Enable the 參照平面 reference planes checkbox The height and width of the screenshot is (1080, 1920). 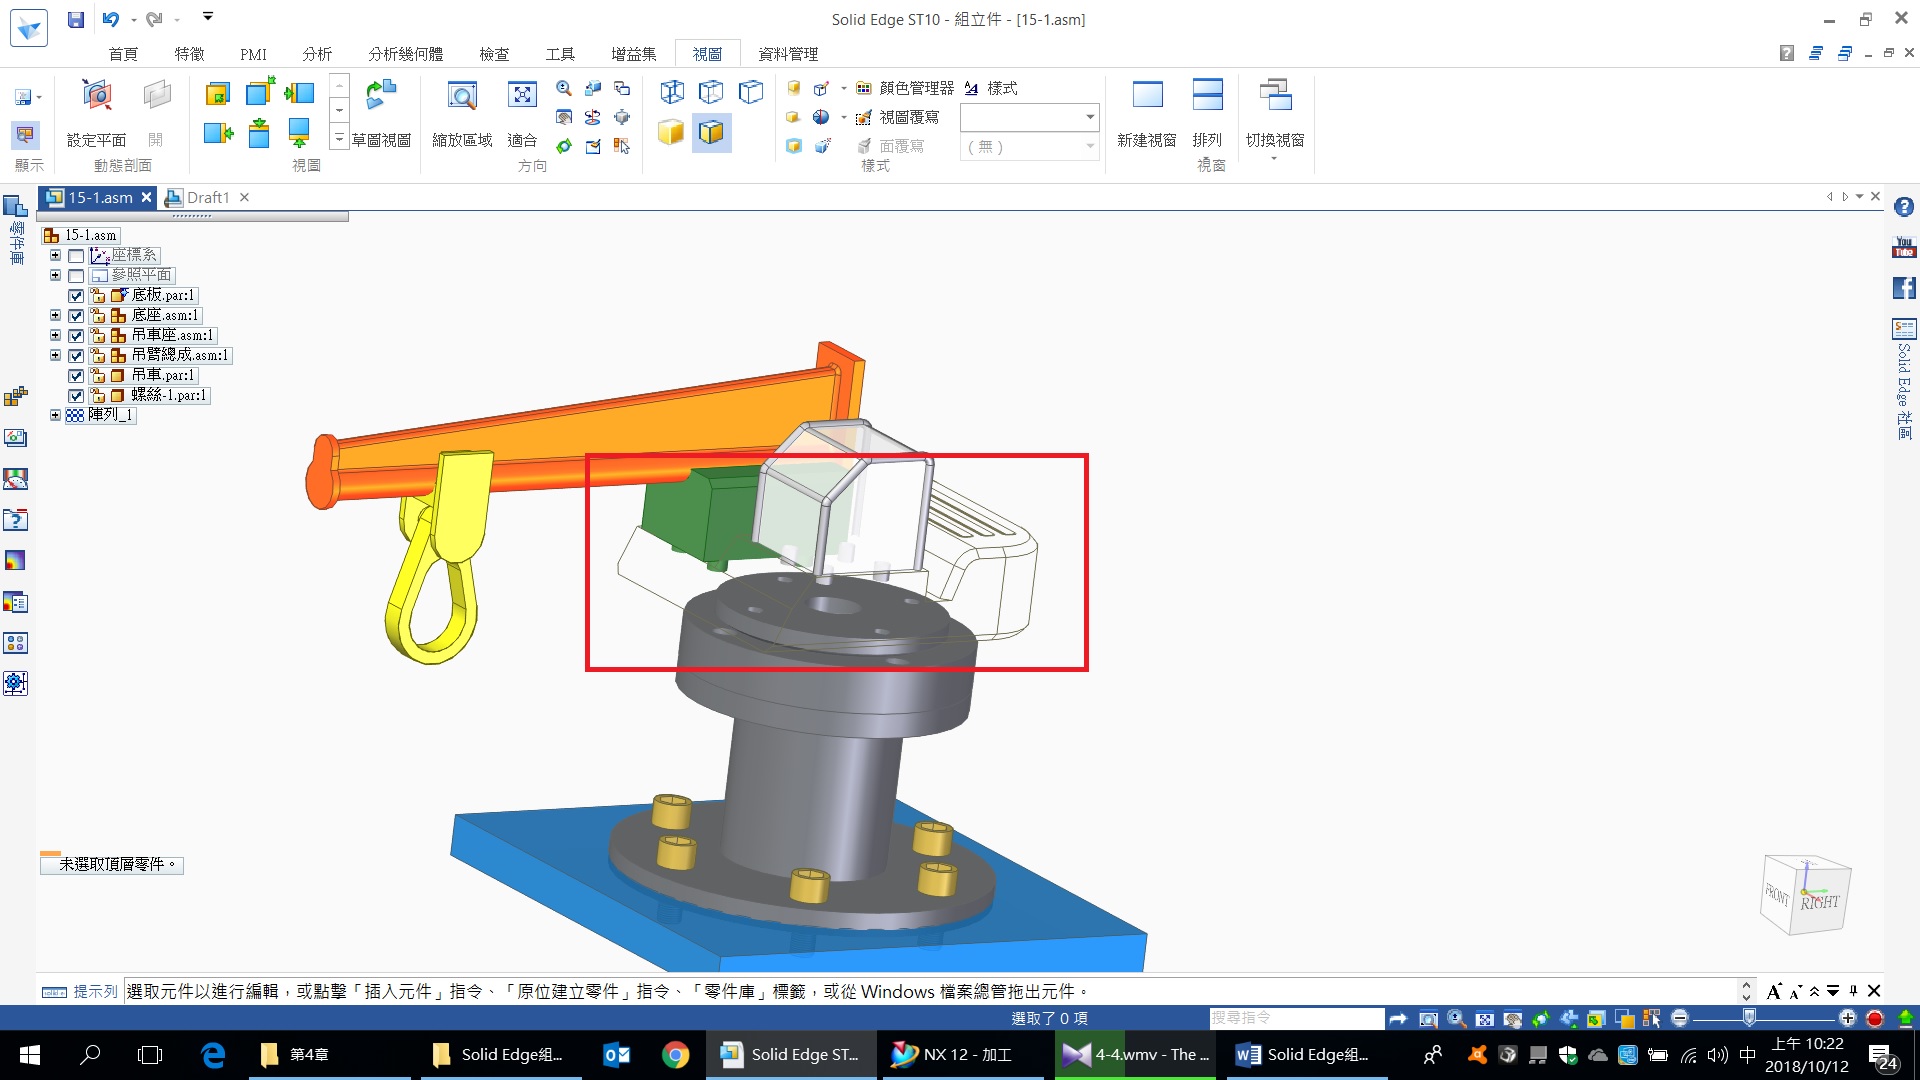(x=76, y=276)
